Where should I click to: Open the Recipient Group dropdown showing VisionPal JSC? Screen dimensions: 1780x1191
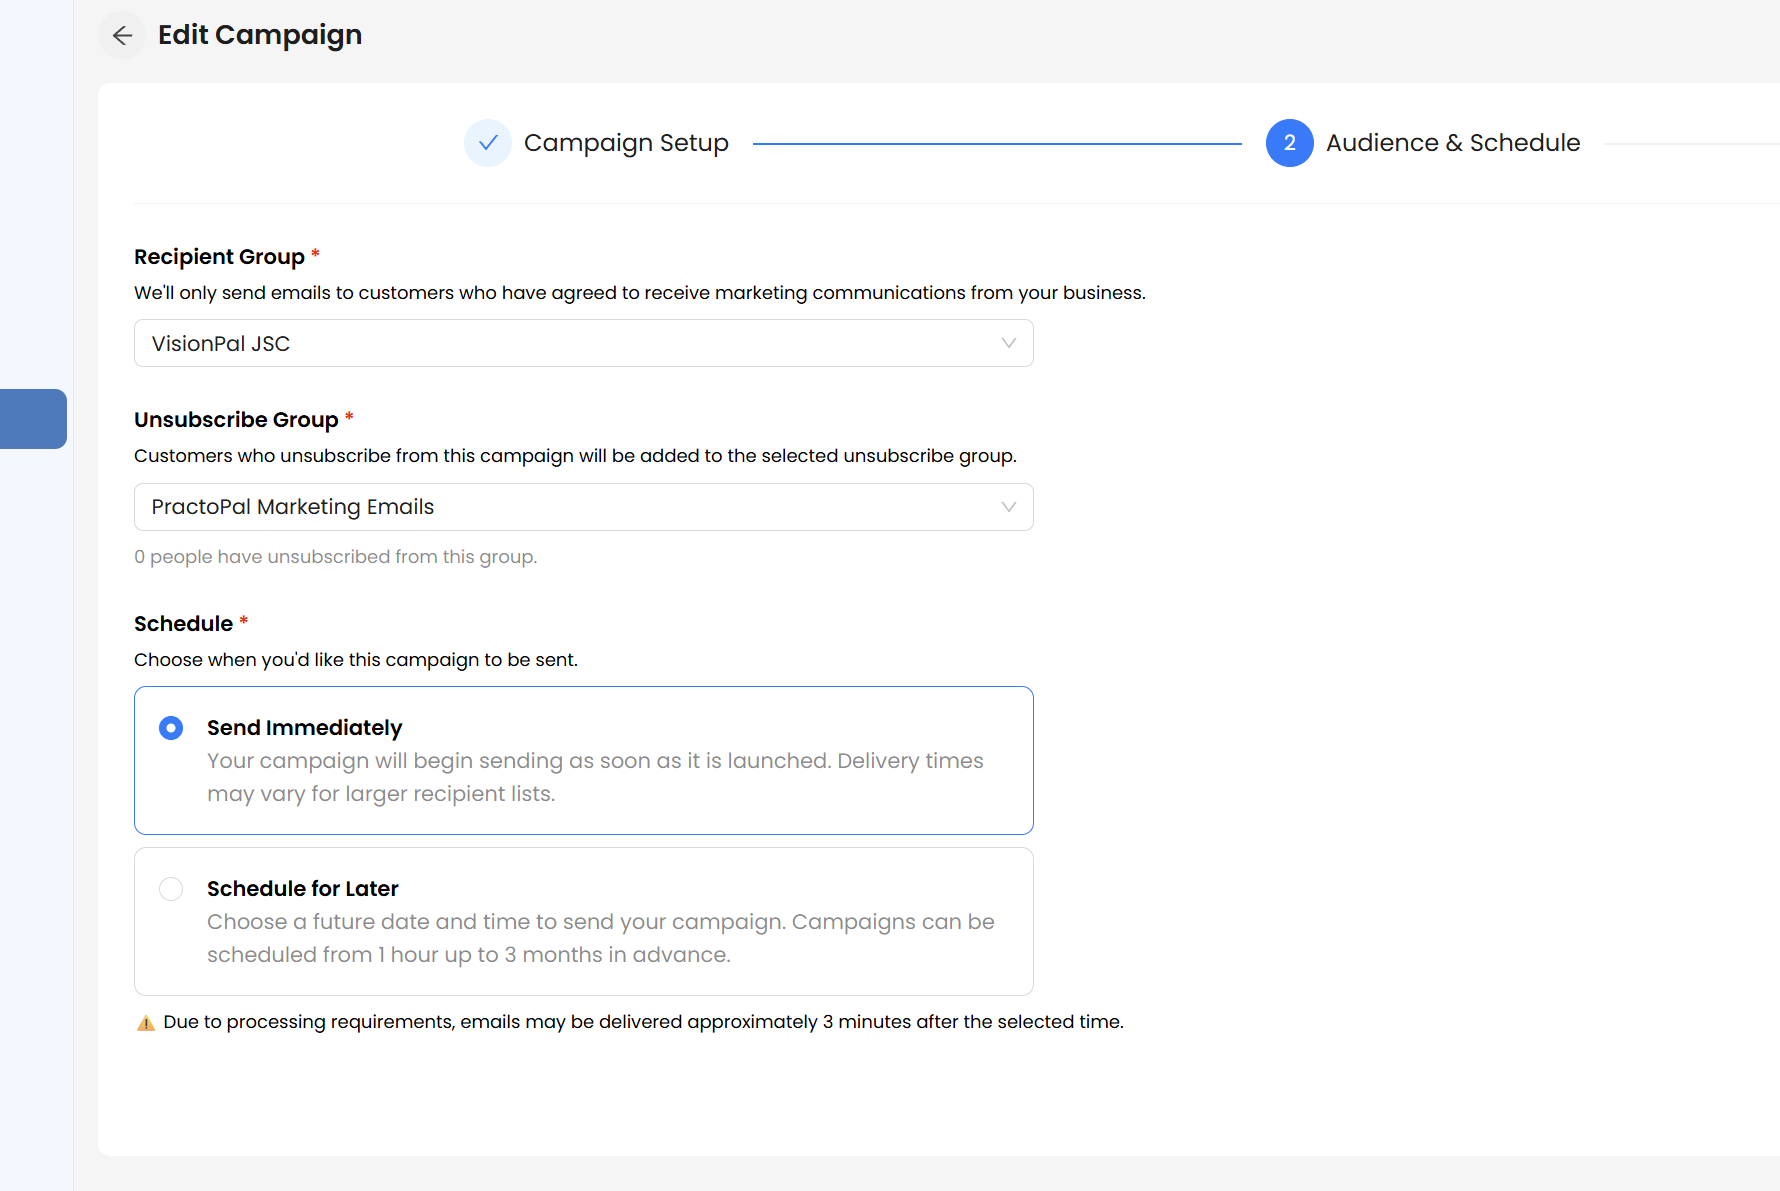584,343
